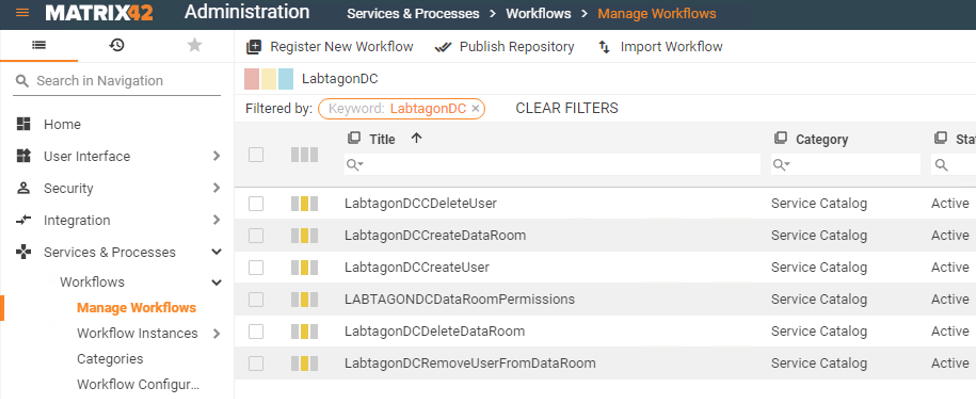
Task: Click the header traffic-light status icon
Action: (x=304, y=154)
